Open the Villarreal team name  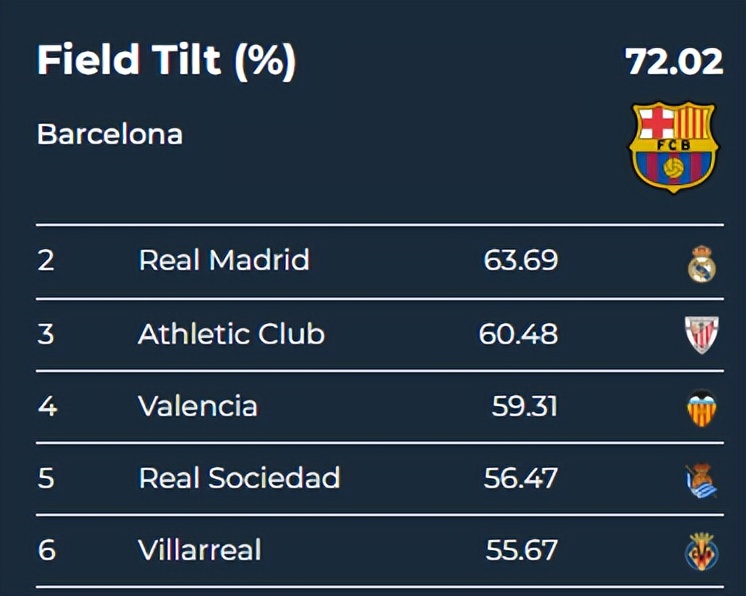pos(200,550)
